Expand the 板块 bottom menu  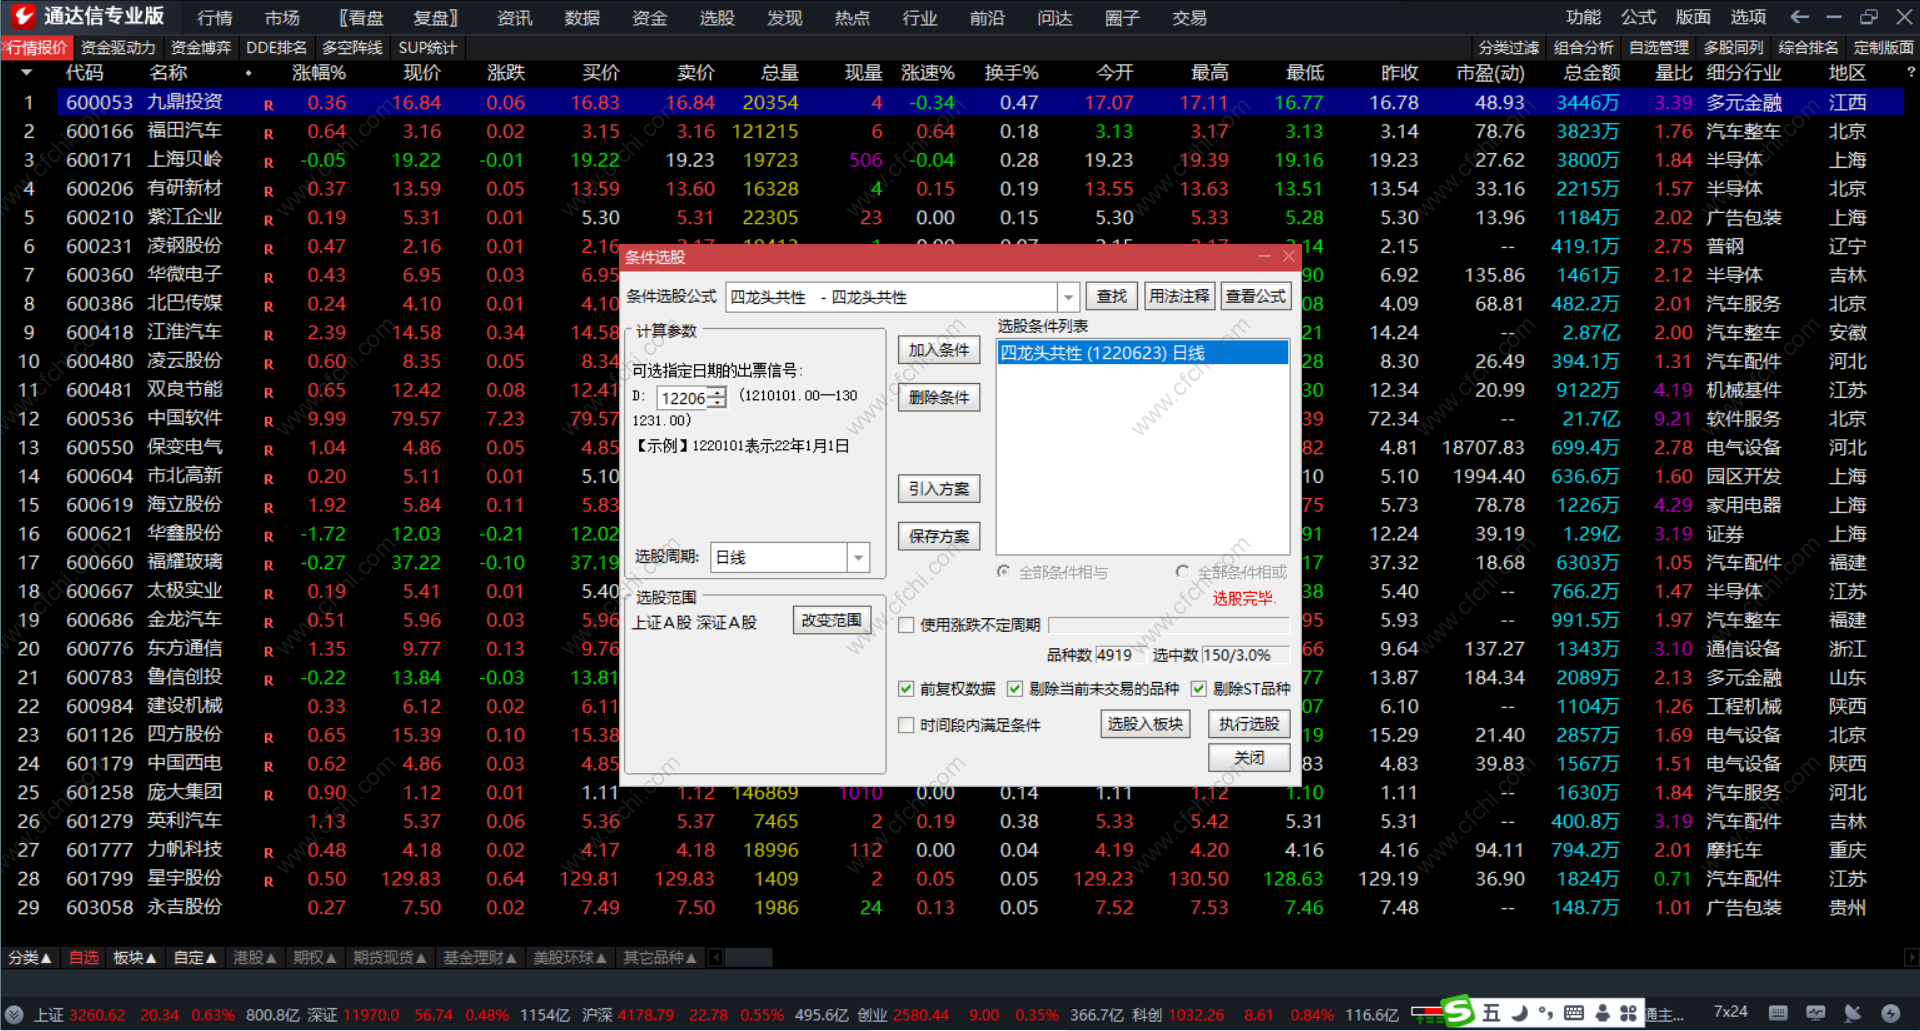[135, 958]
